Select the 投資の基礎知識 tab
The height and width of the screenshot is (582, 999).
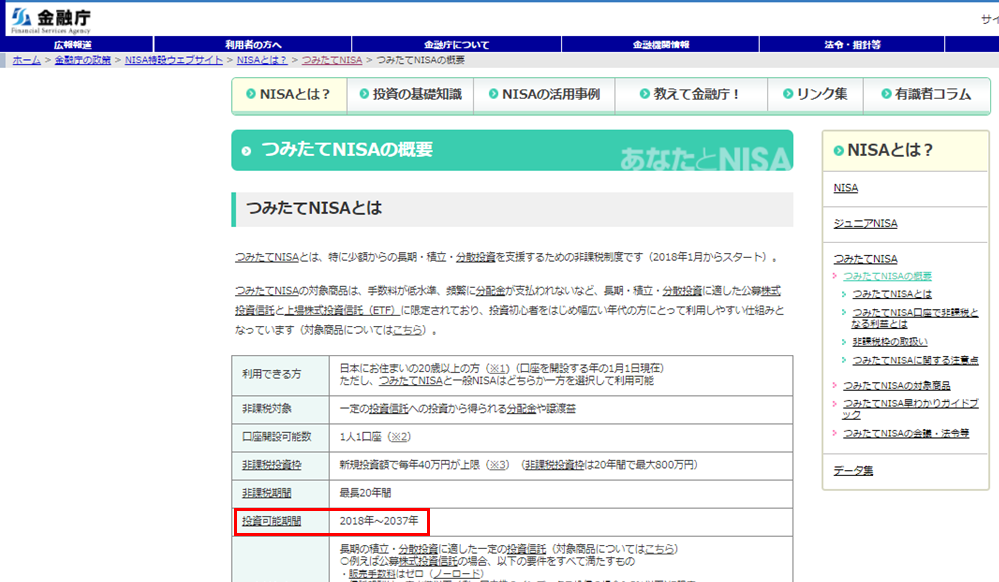[x=410, y=94]
